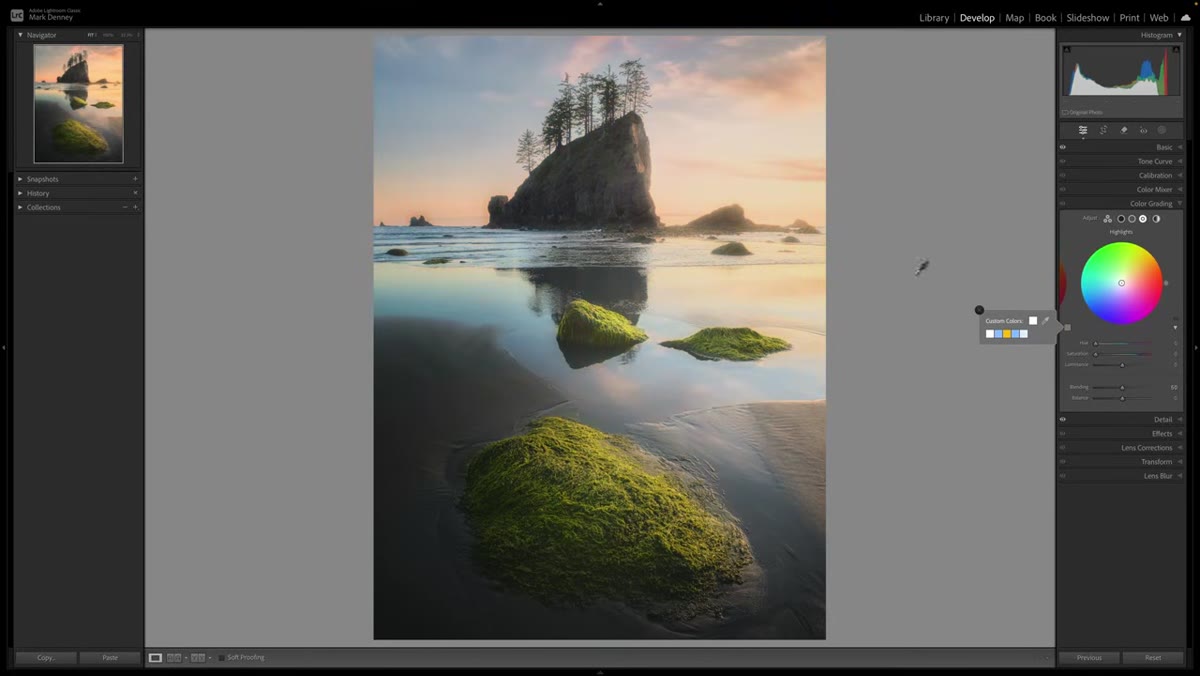Toggle the Tone Curve panel visibility eye
This screenshot has height=676, width=1200.
click(1063, 161)
